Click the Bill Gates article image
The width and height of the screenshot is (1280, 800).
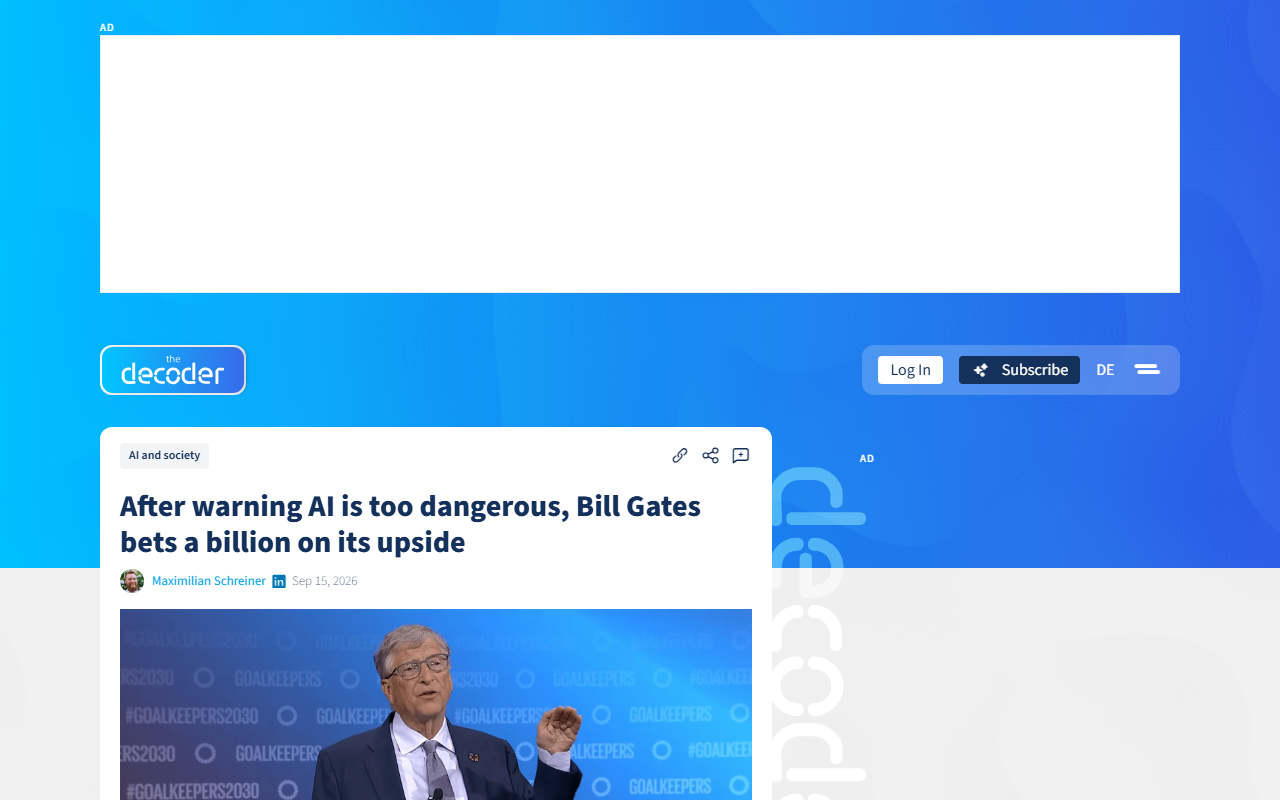coord(436,704)
